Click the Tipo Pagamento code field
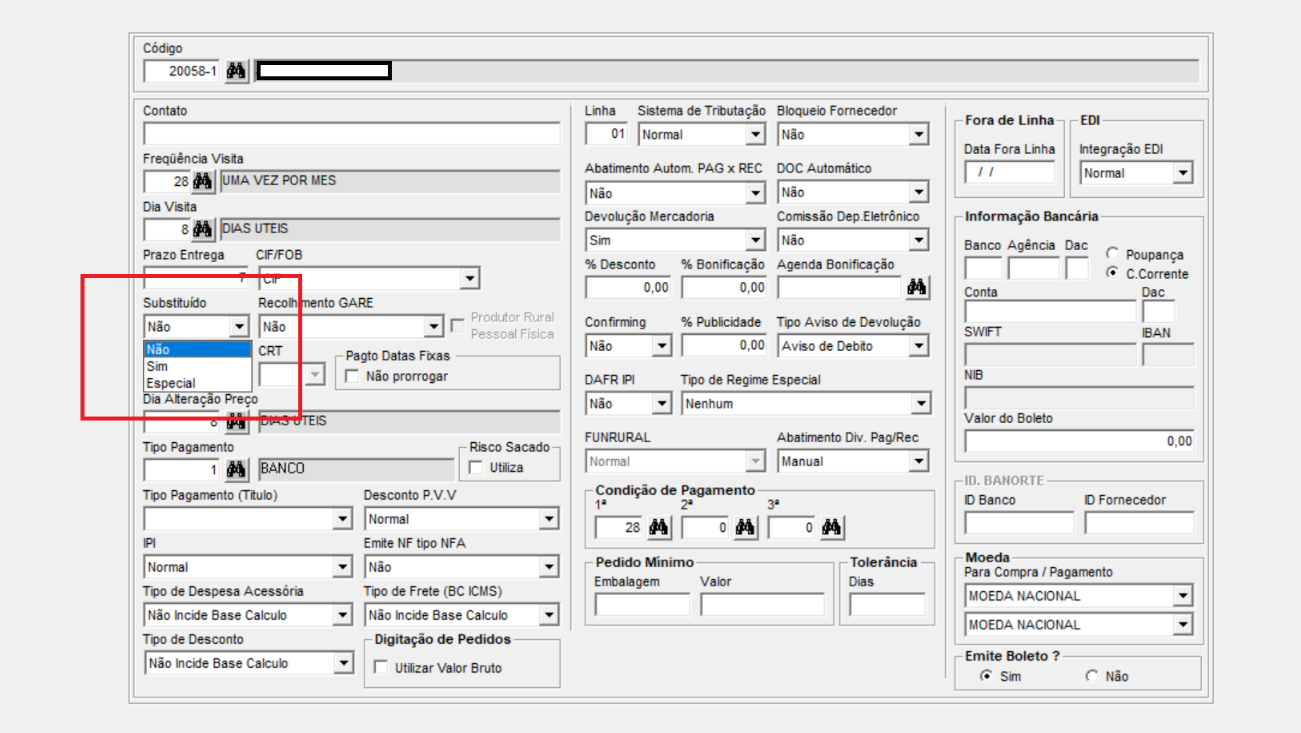1301x733 pixels. pos(183,469)
